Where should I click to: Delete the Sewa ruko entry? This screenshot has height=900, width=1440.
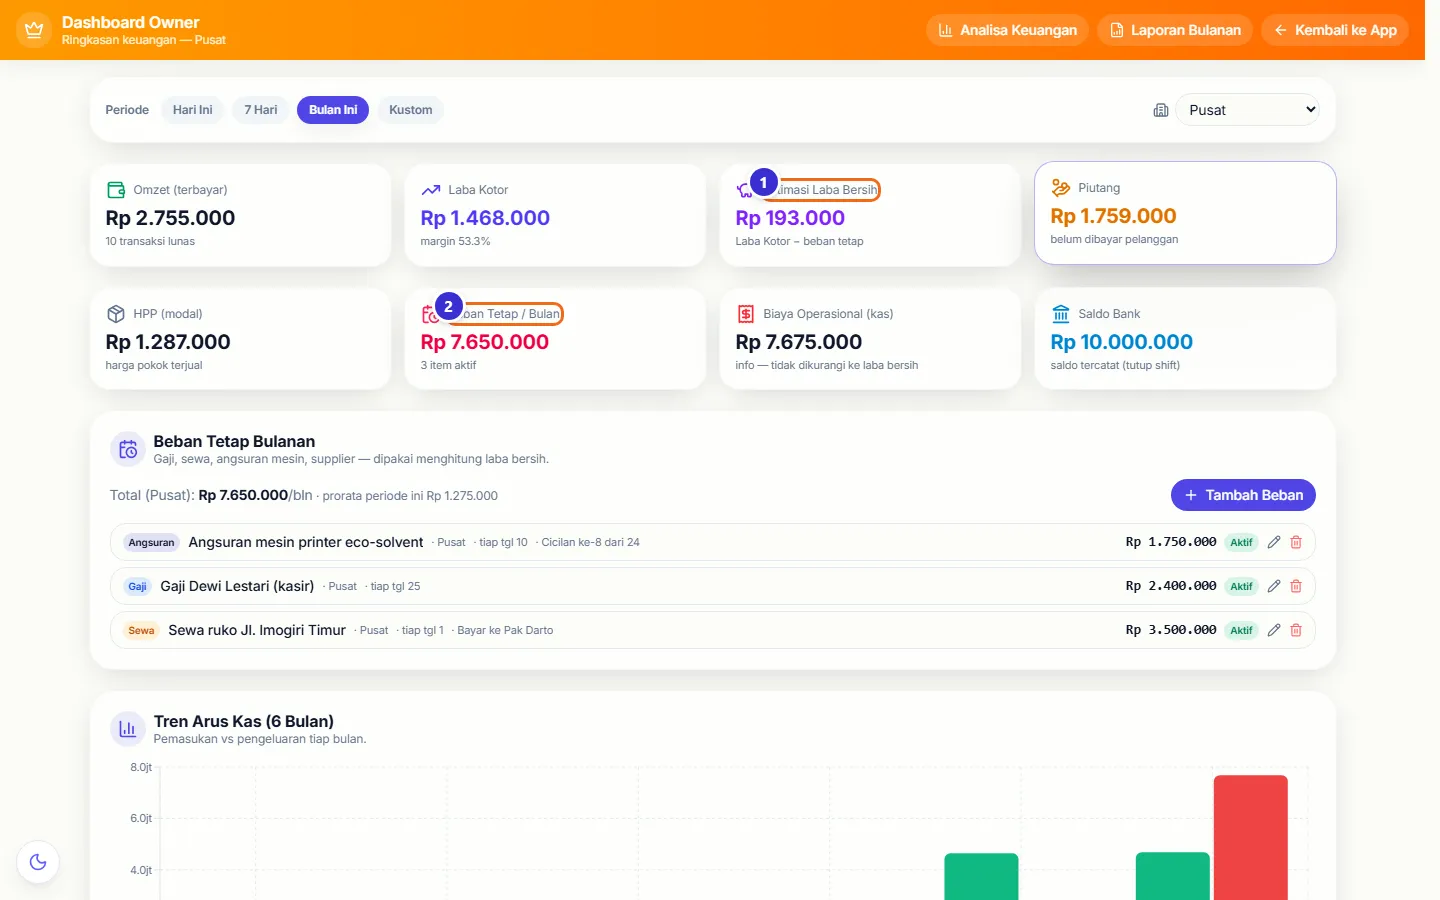pos(1296,630)
